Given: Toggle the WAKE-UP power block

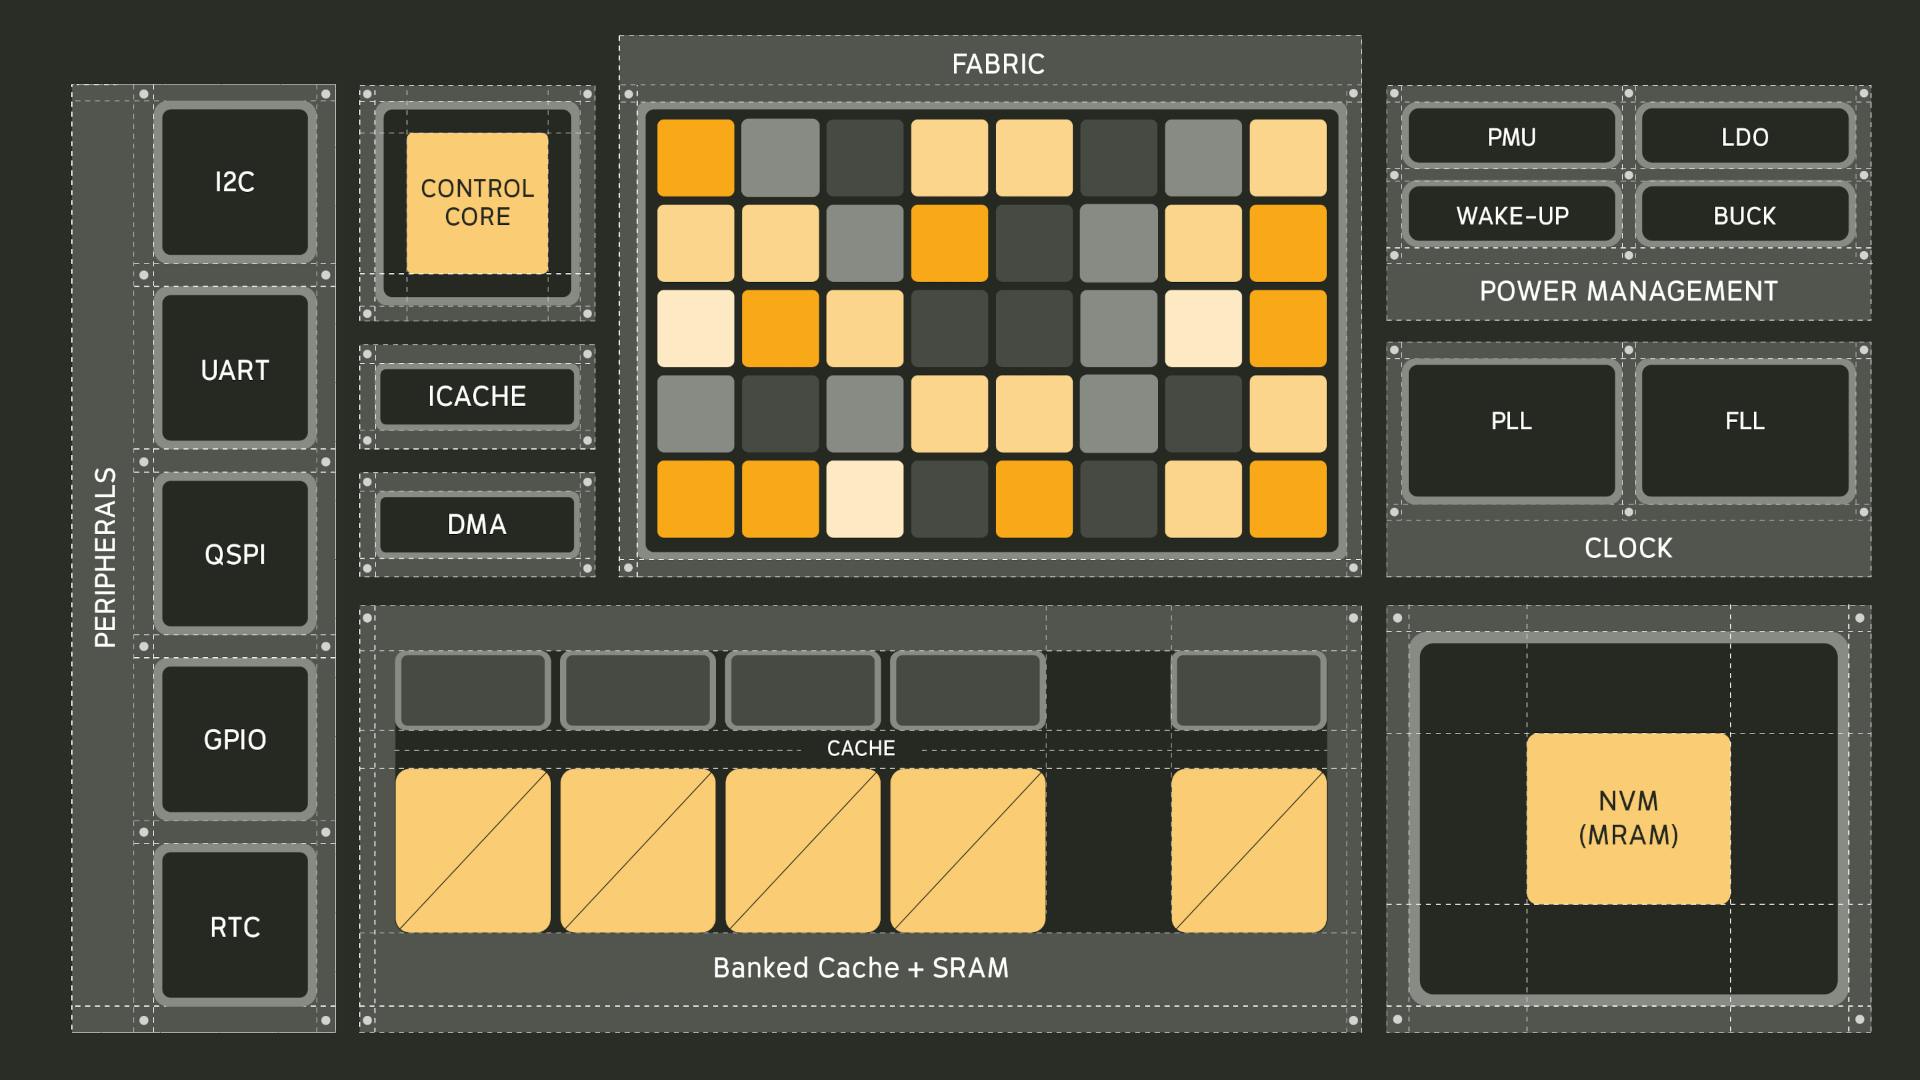Looking at the screenshot, I should point(1510,216).
